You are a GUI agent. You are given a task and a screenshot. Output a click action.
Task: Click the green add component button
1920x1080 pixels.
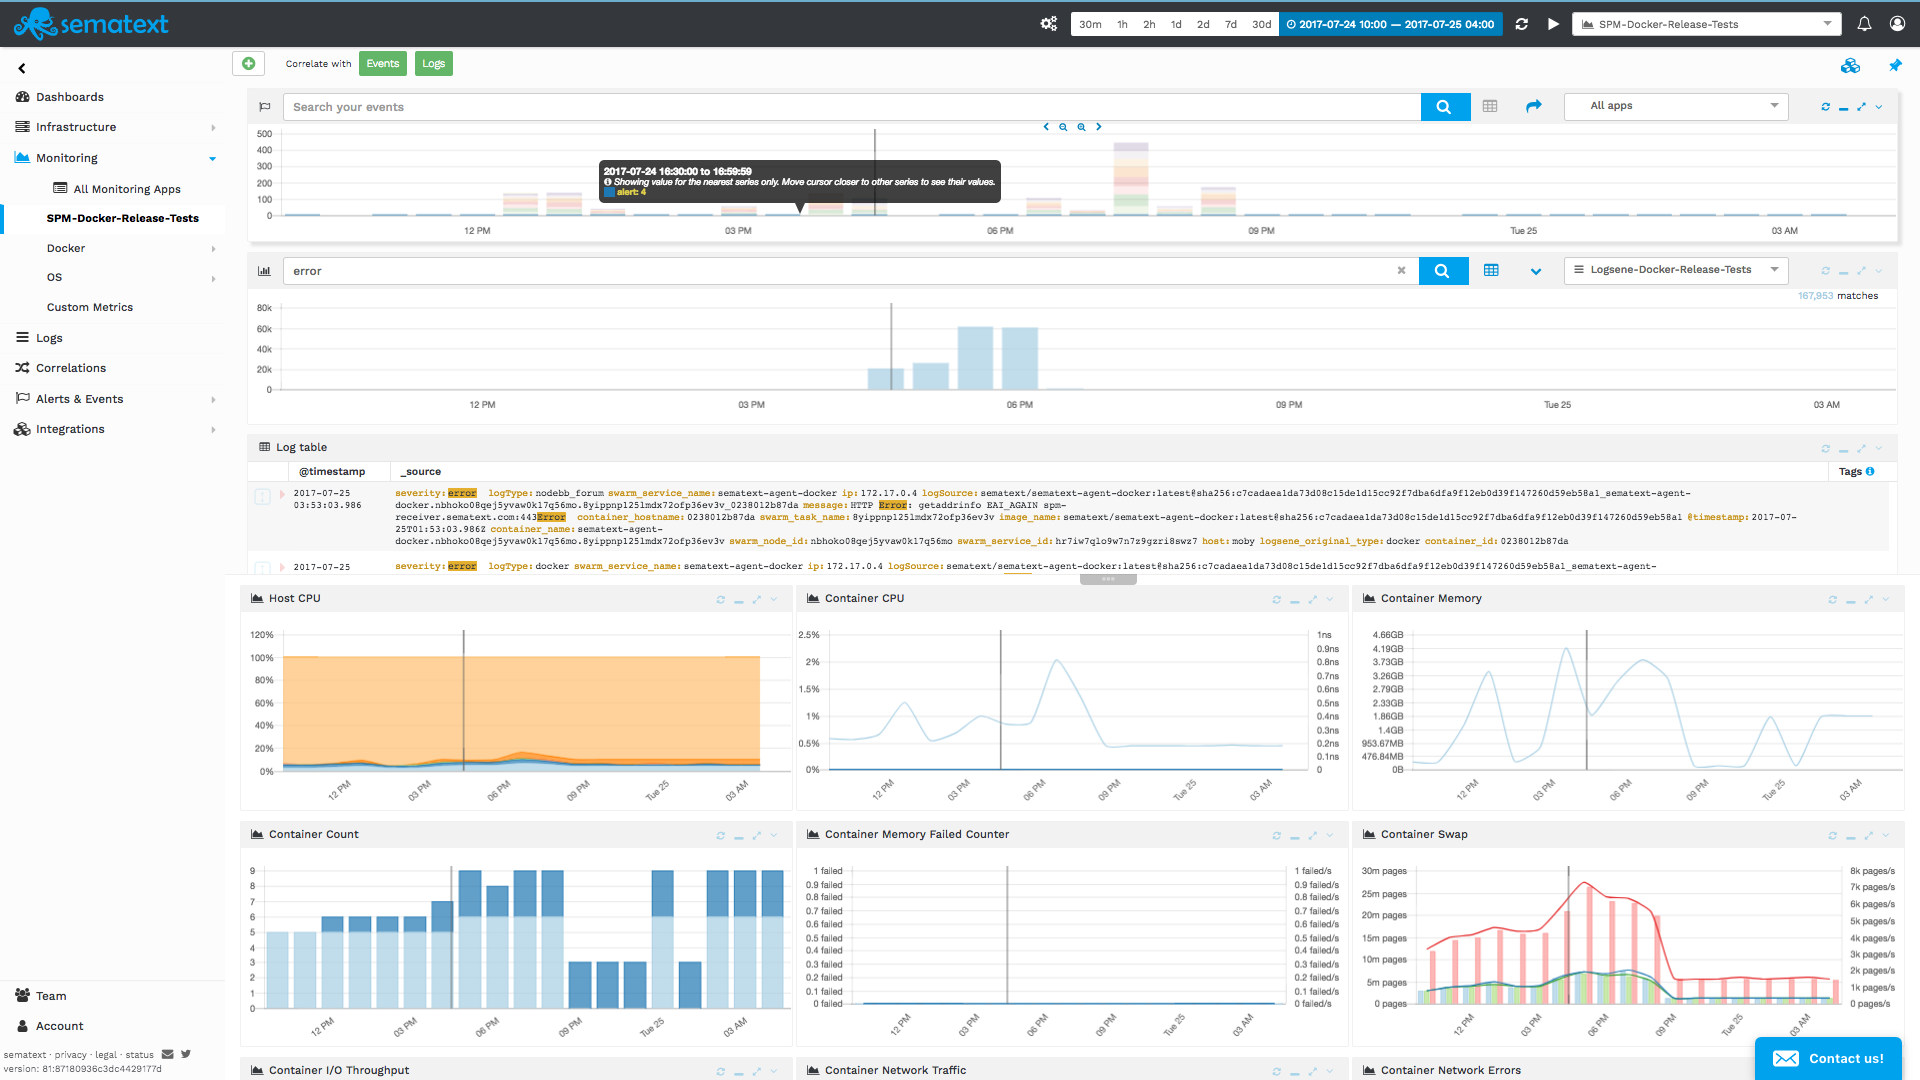click(248, 63)
